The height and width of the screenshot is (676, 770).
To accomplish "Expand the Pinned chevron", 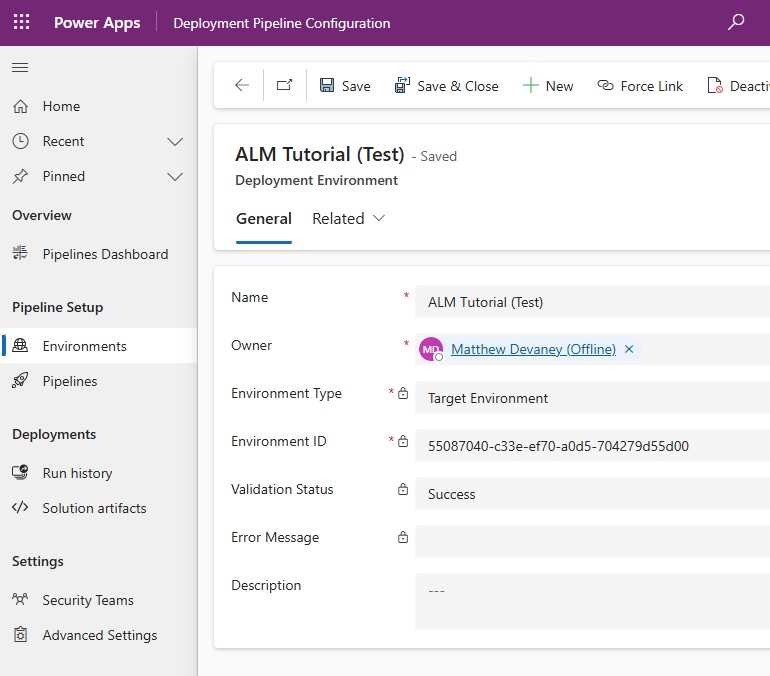I will pyautogui.click(x=175, y=177).
